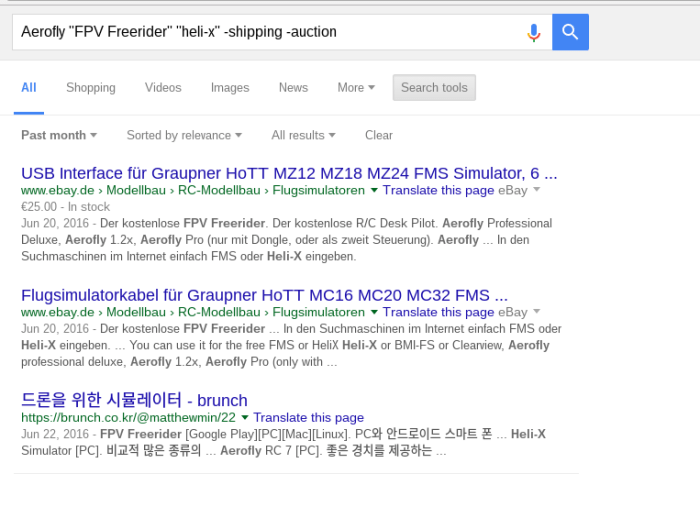Open the Images tab
Image resolution: width=700 pixels, height=507 pixels.
(x=230, y=87)
